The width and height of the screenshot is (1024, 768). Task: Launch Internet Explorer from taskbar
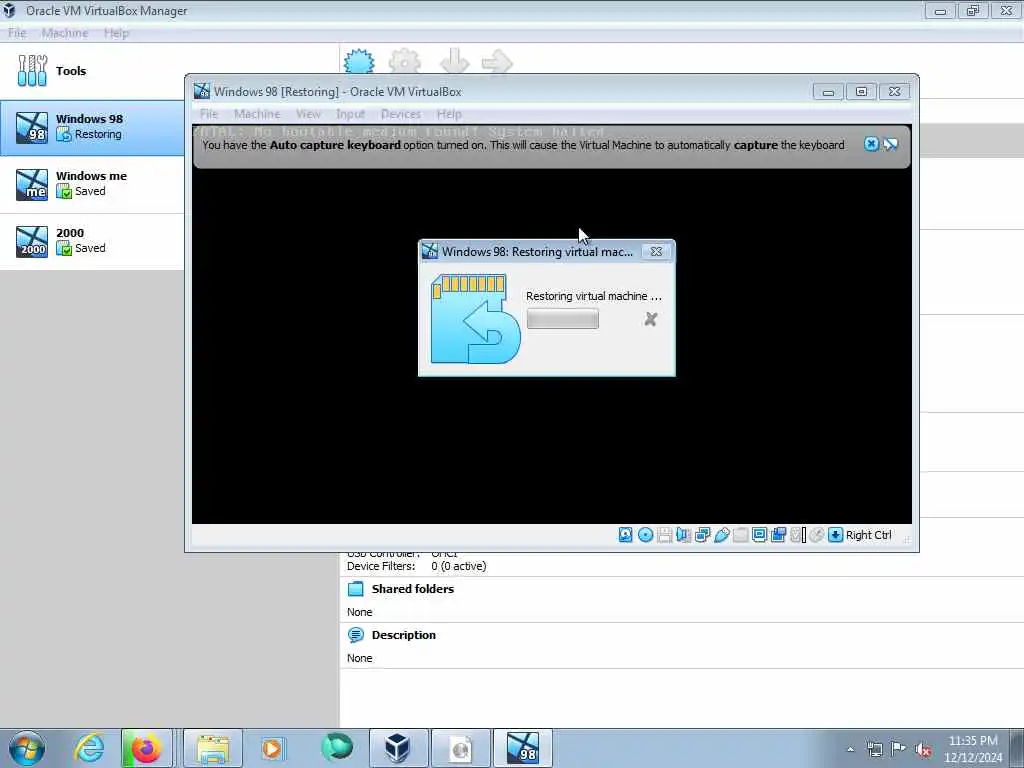coord(88,748)
